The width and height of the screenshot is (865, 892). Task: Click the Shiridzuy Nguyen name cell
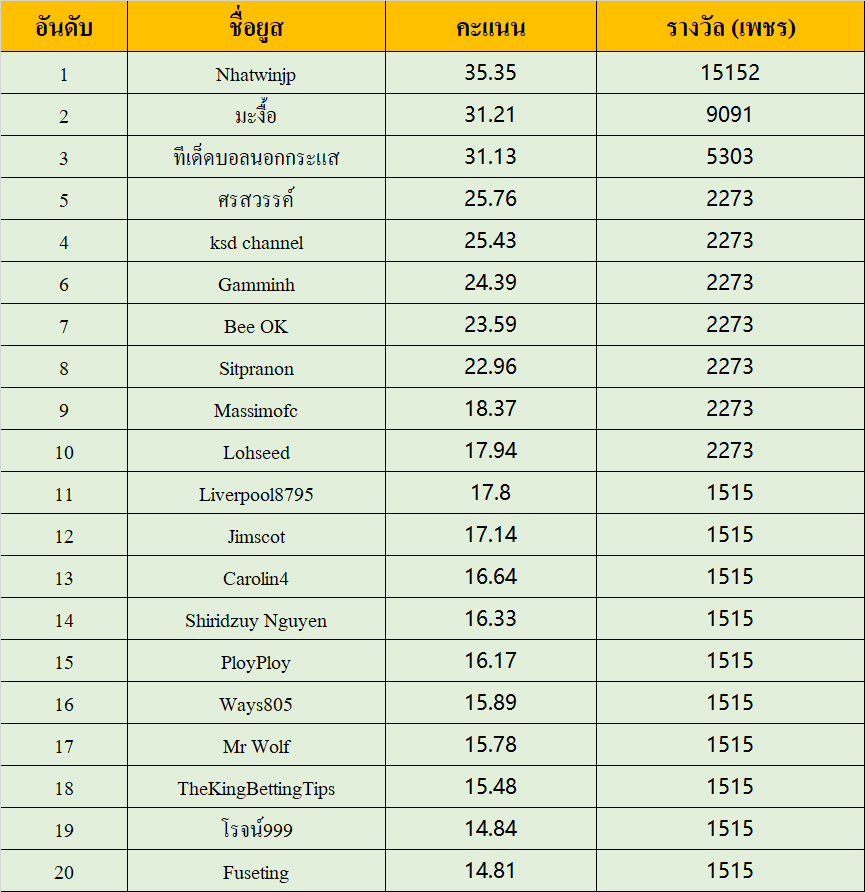coord(256,619)
